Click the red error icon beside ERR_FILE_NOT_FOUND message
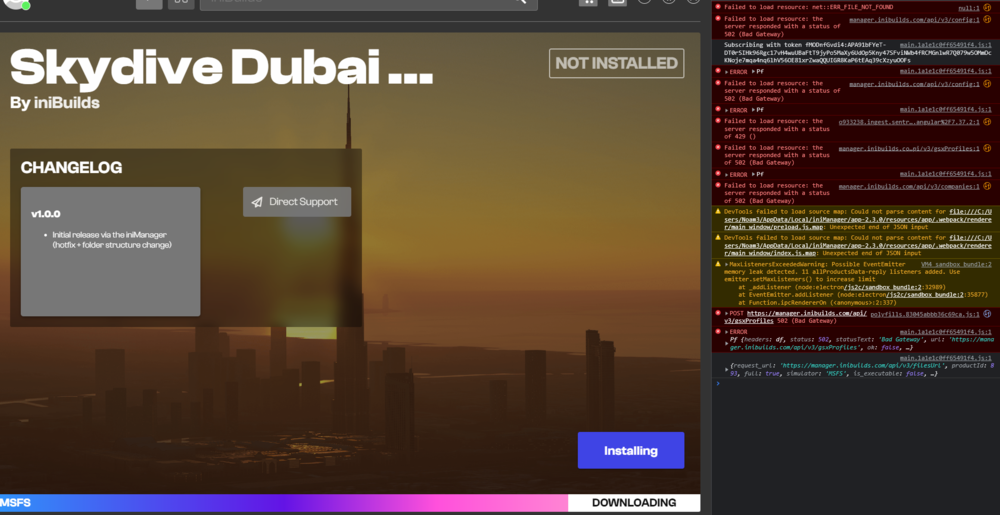Image resolution: width=1000 pixels, height=515 pixels. (718, 7)
